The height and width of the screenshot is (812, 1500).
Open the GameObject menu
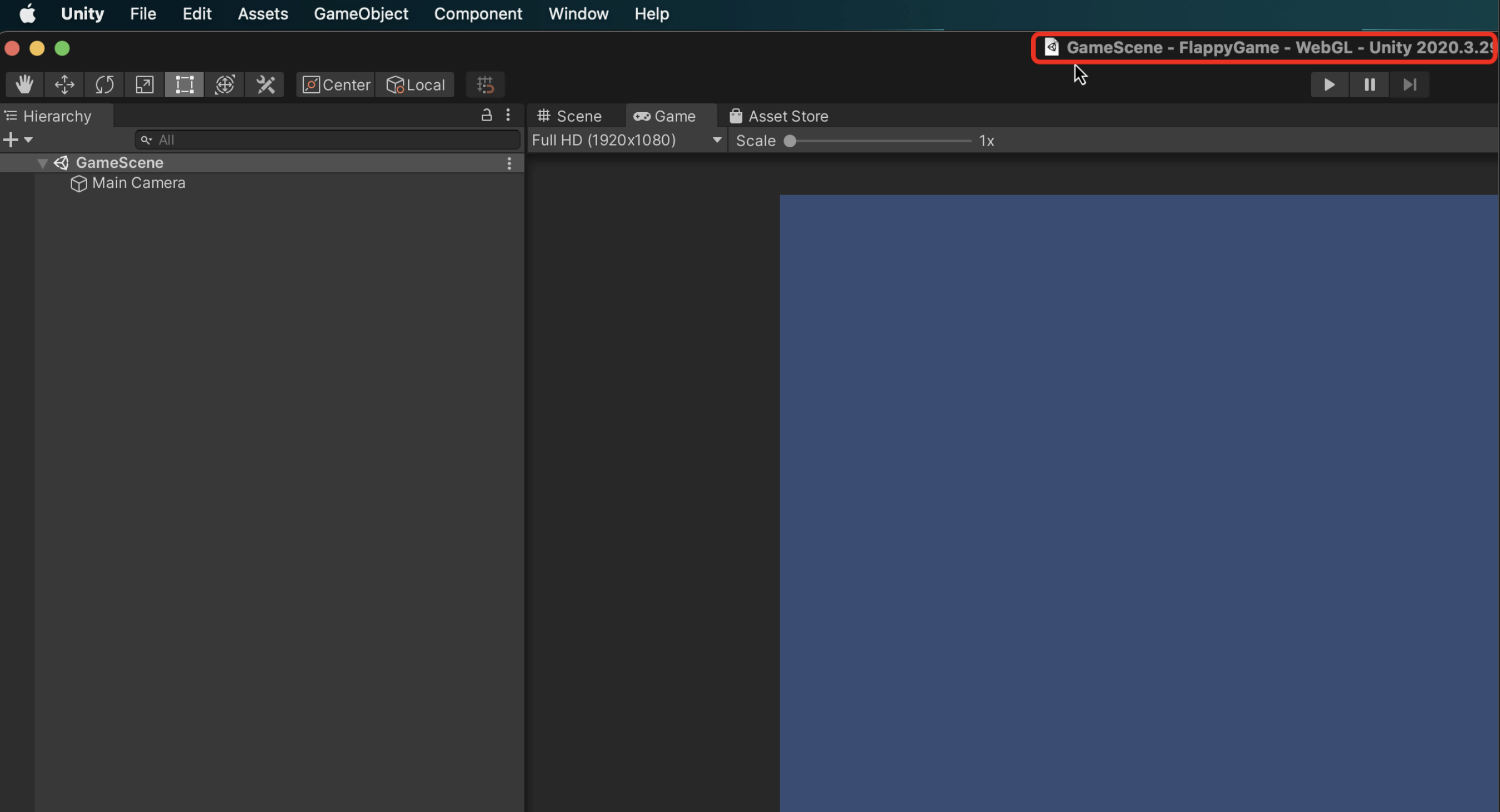[x=361, y=14]
